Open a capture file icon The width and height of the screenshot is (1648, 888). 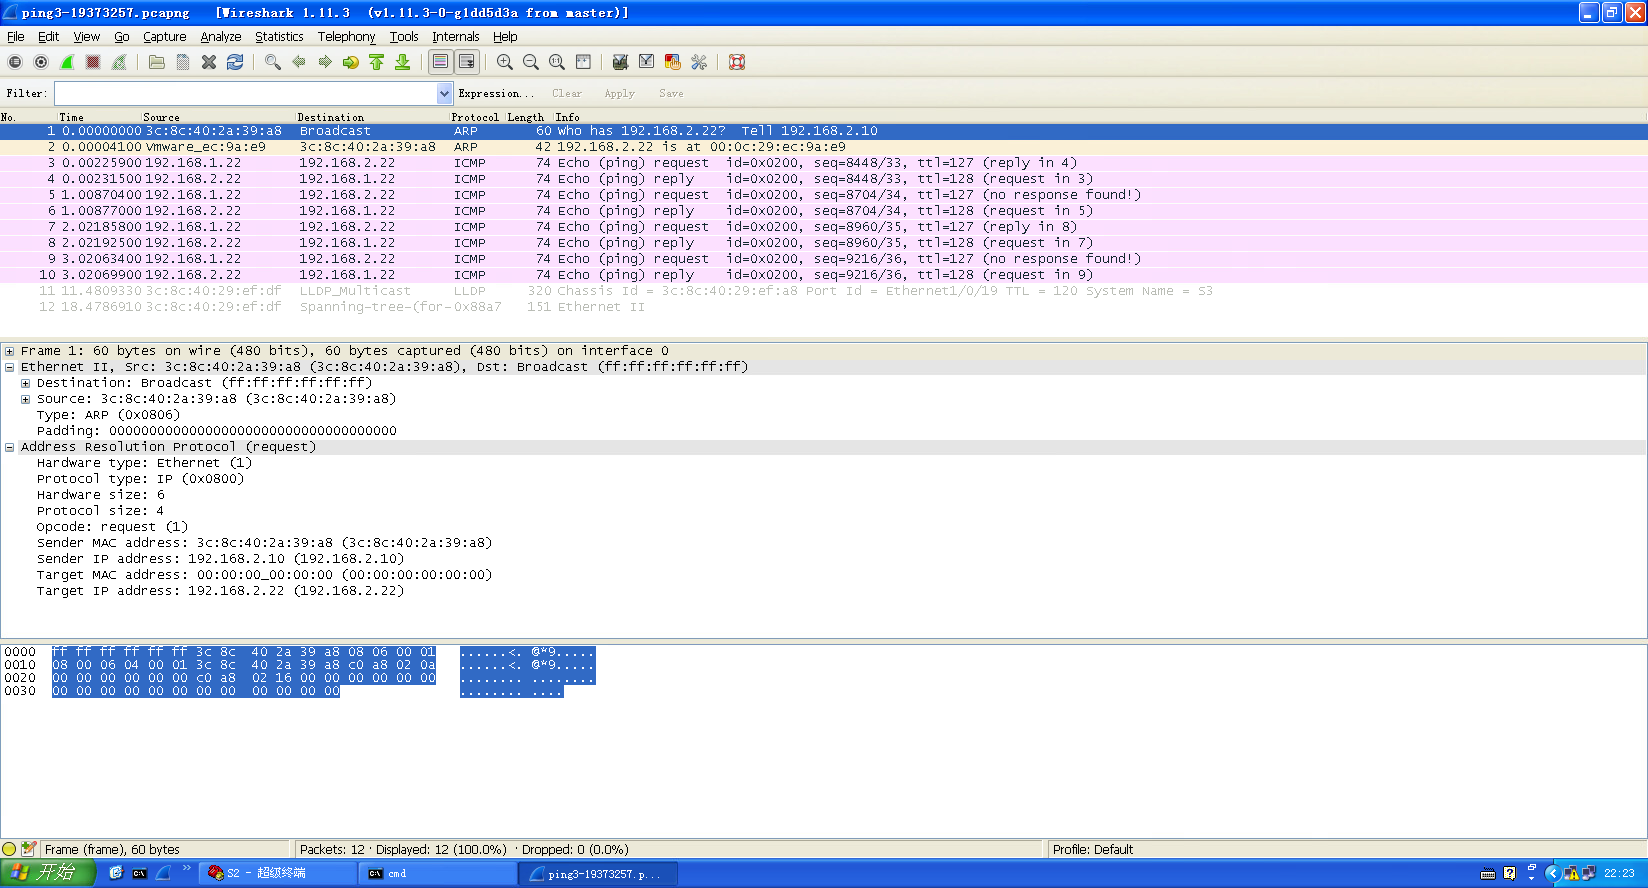click(157, 62)
